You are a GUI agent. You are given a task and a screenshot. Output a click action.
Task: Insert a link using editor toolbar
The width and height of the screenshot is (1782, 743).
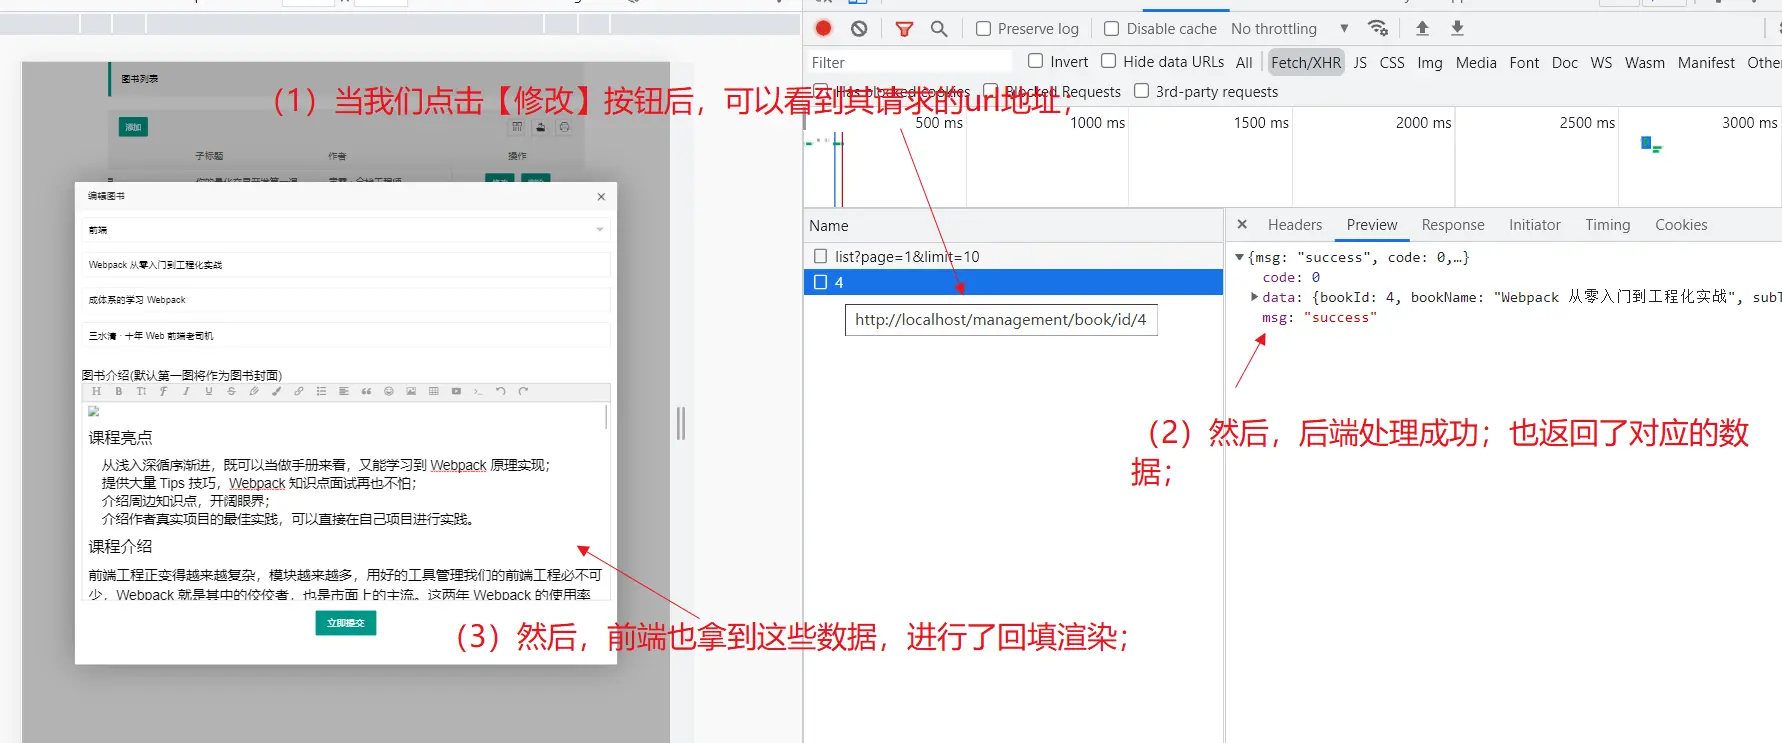tap(299, 392)
